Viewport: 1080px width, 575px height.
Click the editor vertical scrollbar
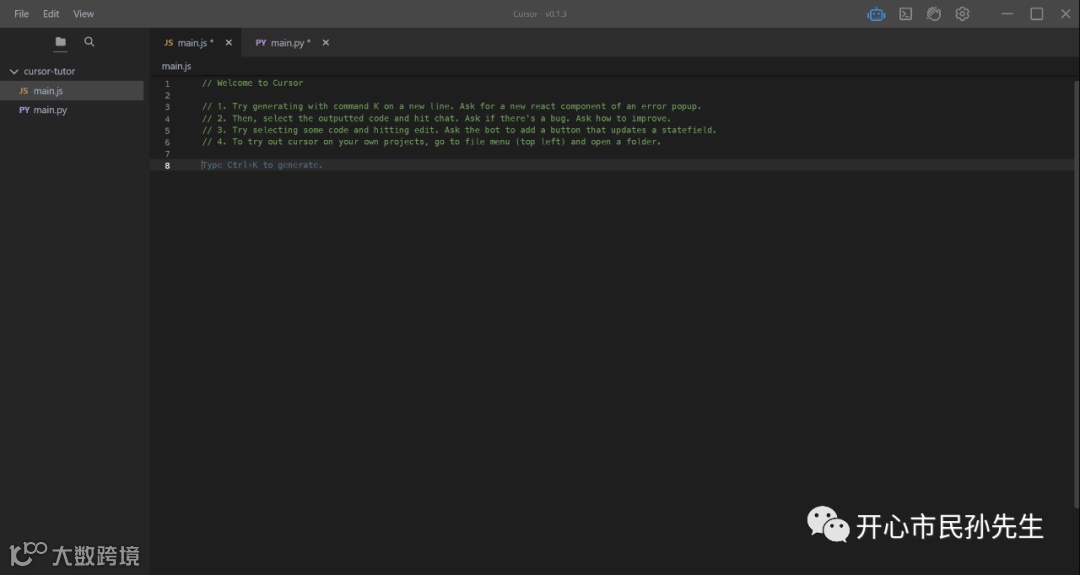tap(1076, 296)
